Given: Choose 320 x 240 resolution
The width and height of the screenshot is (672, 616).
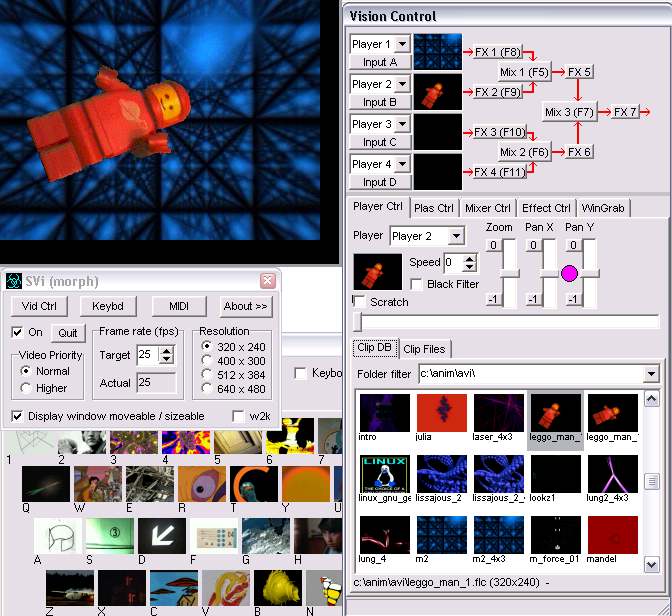Looking at the screenshot, I should pos(207,346).
